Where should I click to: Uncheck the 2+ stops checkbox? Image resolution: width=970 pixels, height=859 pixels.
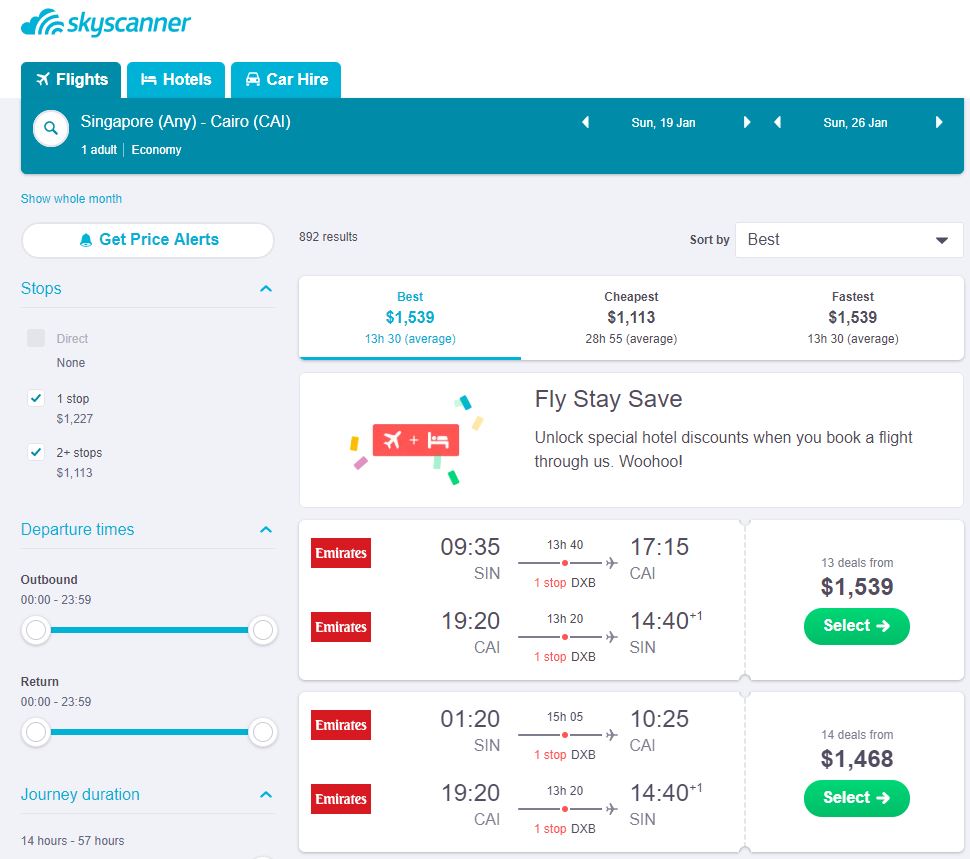pos(36,452)
